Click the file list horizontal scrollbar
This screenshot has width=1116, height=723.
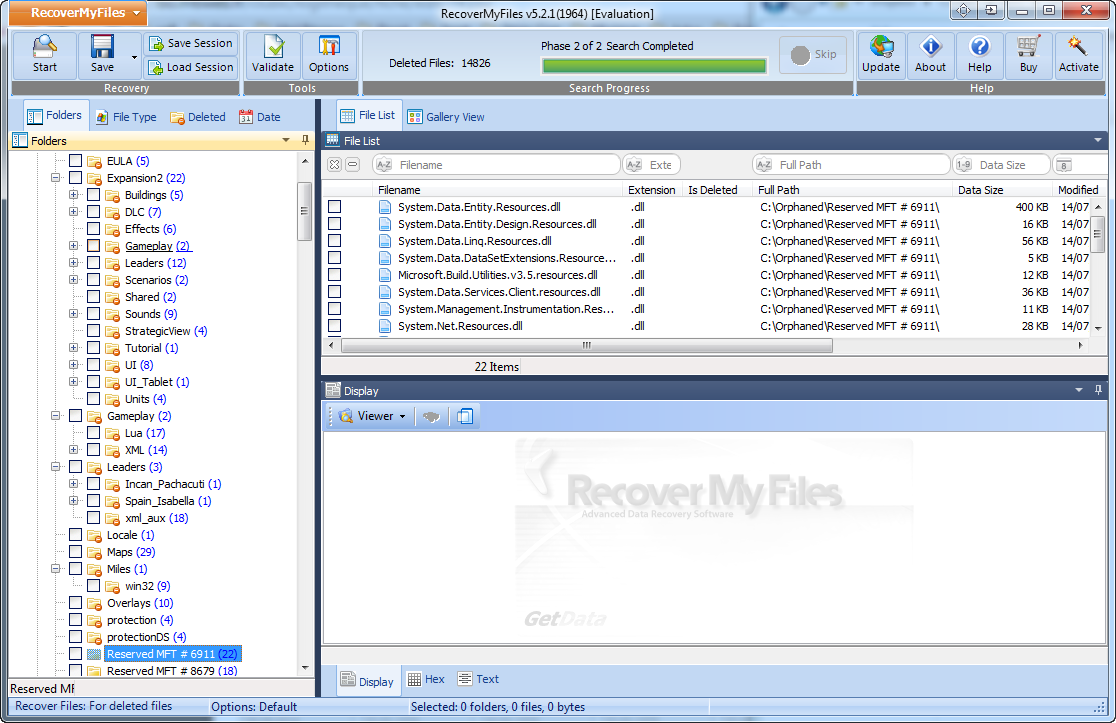point(586,345)
